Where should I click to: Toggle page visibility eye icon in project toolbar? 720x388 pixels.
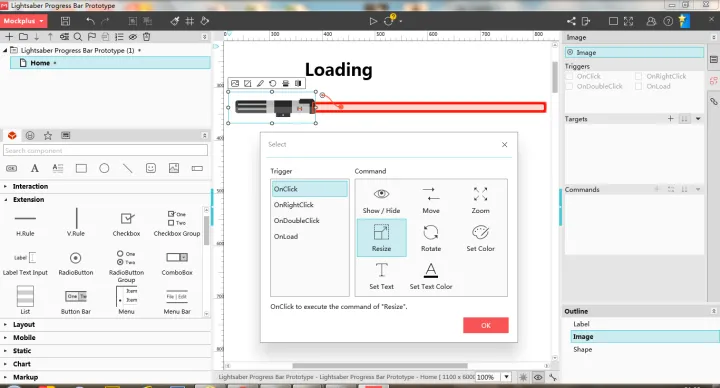click(133, 37)
